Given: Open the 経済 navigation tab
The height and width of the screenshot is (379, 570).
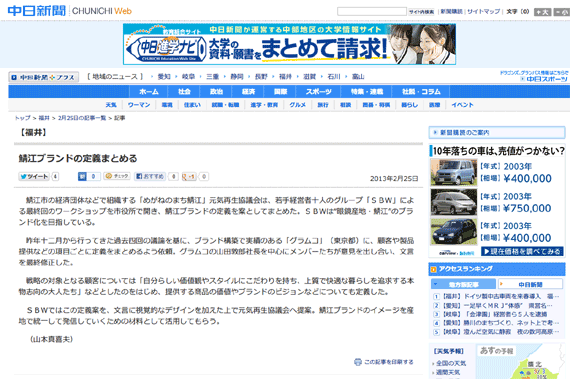Looking at the screenshot, I should (x=248, y=92).
